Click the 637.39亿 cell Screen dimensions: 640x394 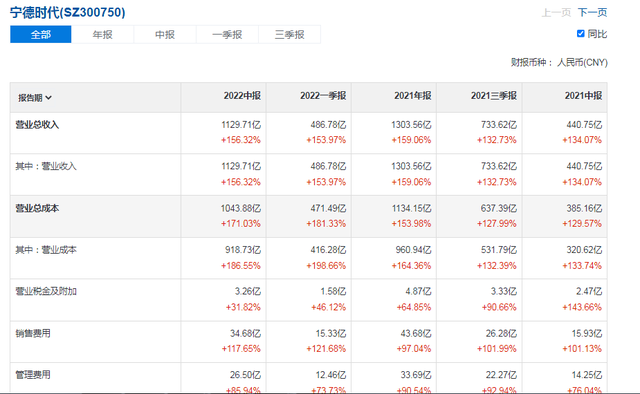(499, 208)
